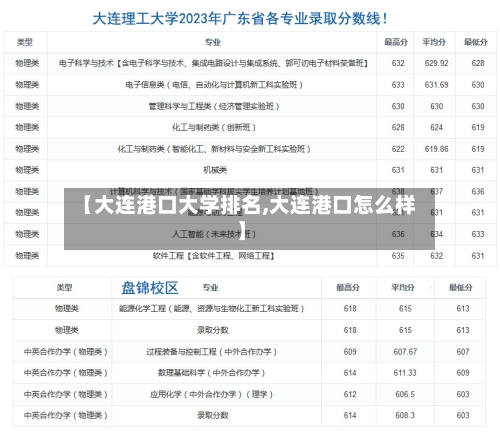Select lowest score 630 in 电子信息类 row
The image size is (500, 438).
[x=478, y=85]
